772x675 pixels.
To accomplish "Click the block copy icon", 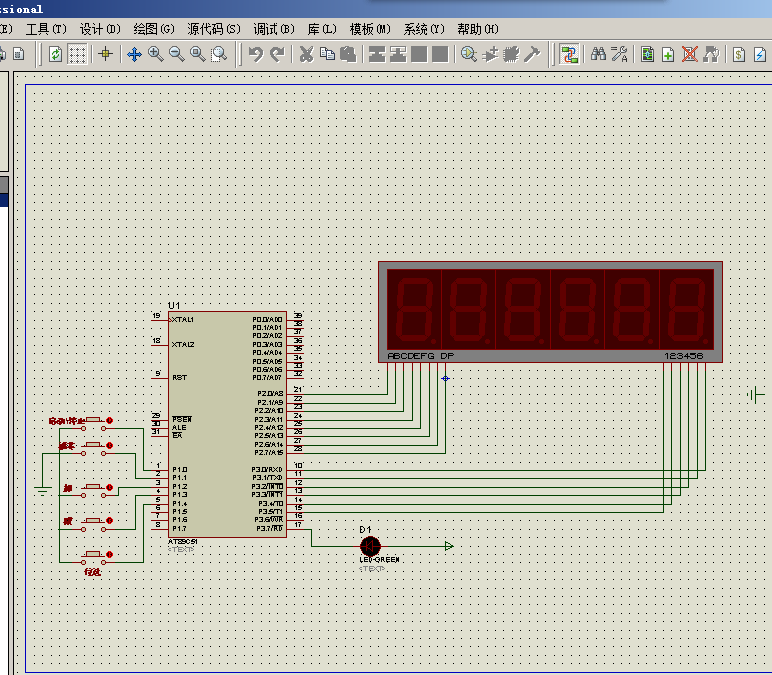I will pos(377,54).
